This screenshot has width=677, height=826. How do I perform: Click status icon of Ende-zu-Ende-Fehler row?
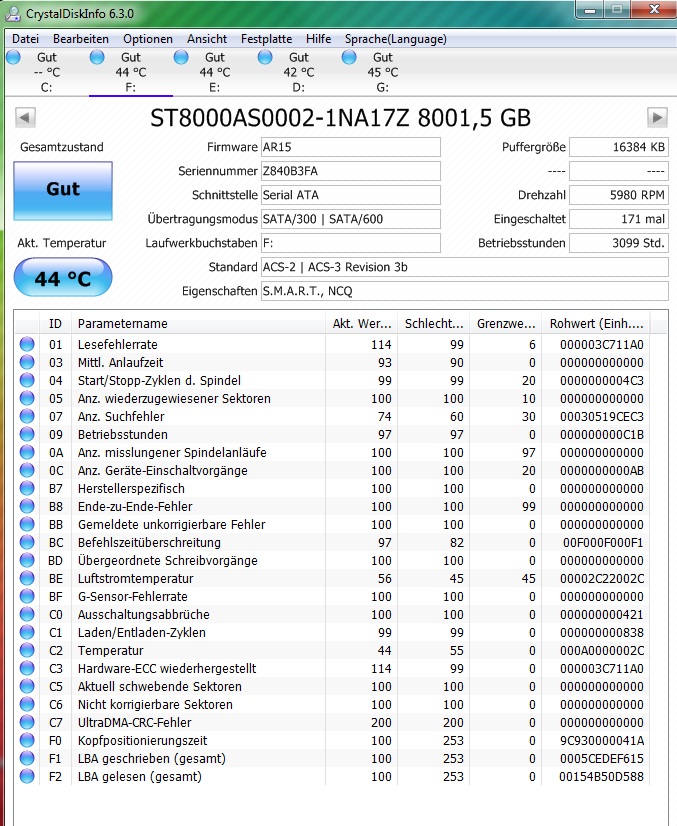tap(27, 506)
